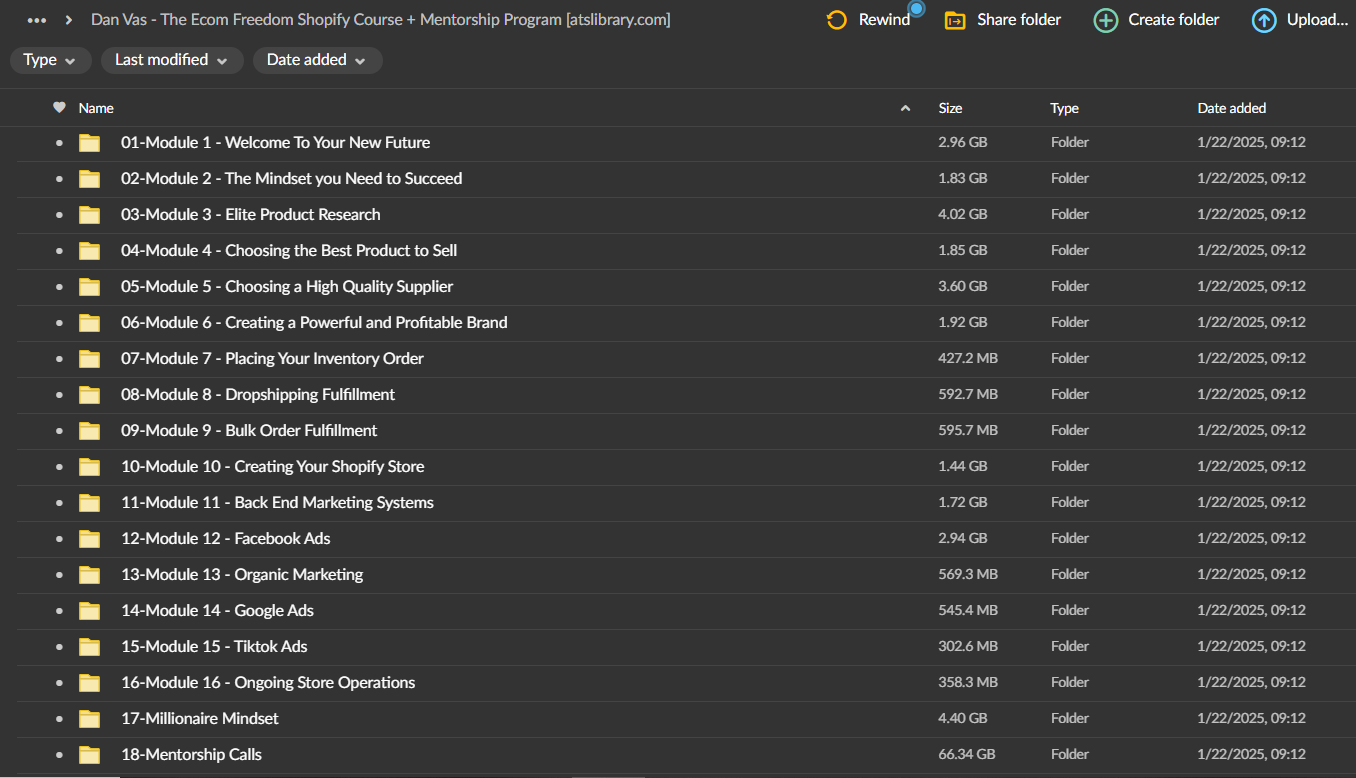The height and width of the screenshot is (778, 1356).
Task: Click folder icon of 04-Module 4
Action: click(90, 251)
